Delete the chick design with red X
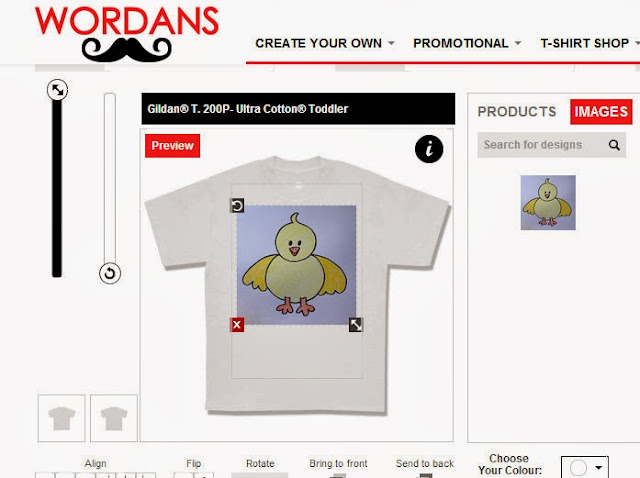 237,325
